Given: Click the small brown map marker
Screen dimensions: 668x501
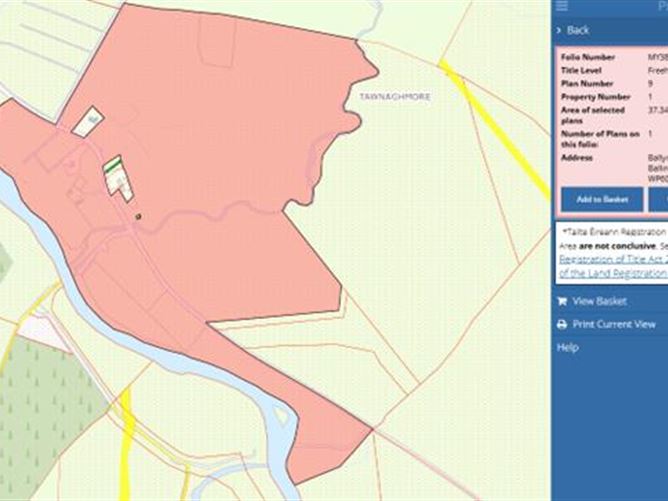Looking at the screenshot, I should pyautogui.click(x=139, y=216).
